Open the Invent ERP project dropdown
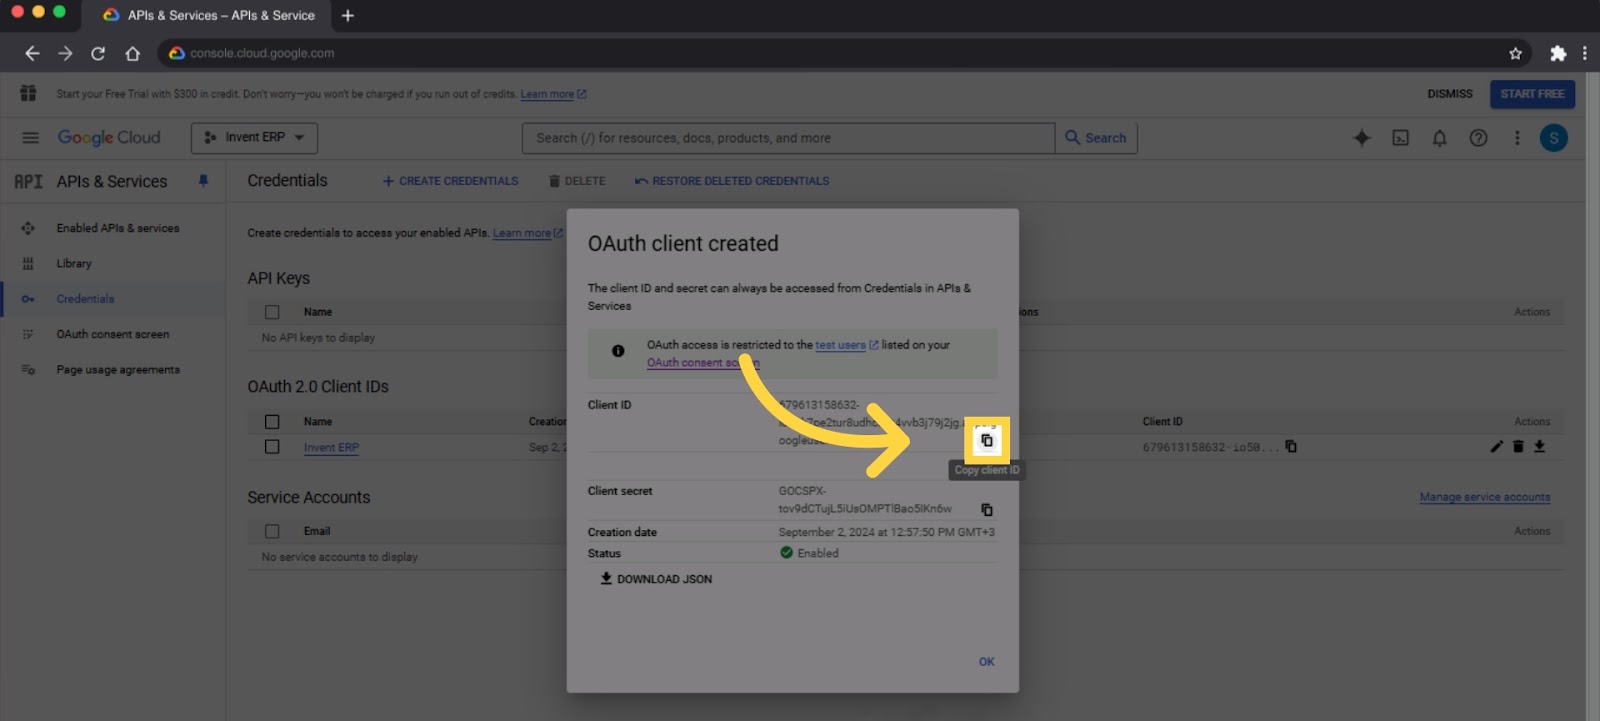The height and width of the screenshot is (721, 1600). pos(254,138)
